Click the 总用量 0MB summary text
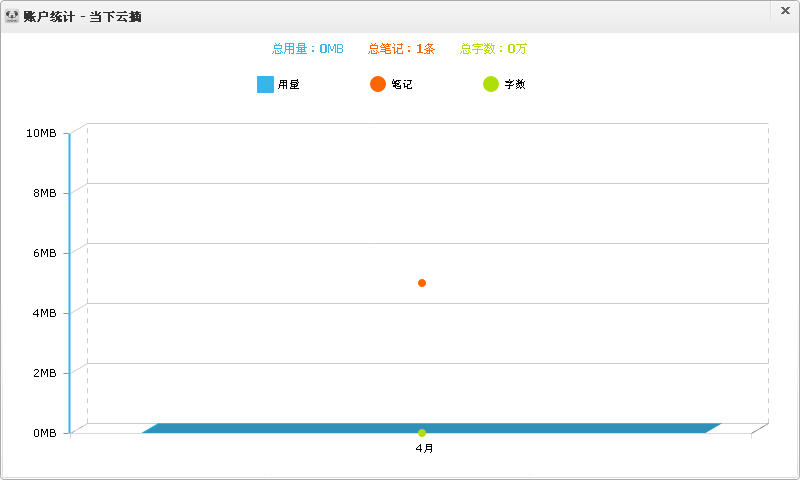Image resolution: width=800 pixels, height=480 pixels. 308,48
